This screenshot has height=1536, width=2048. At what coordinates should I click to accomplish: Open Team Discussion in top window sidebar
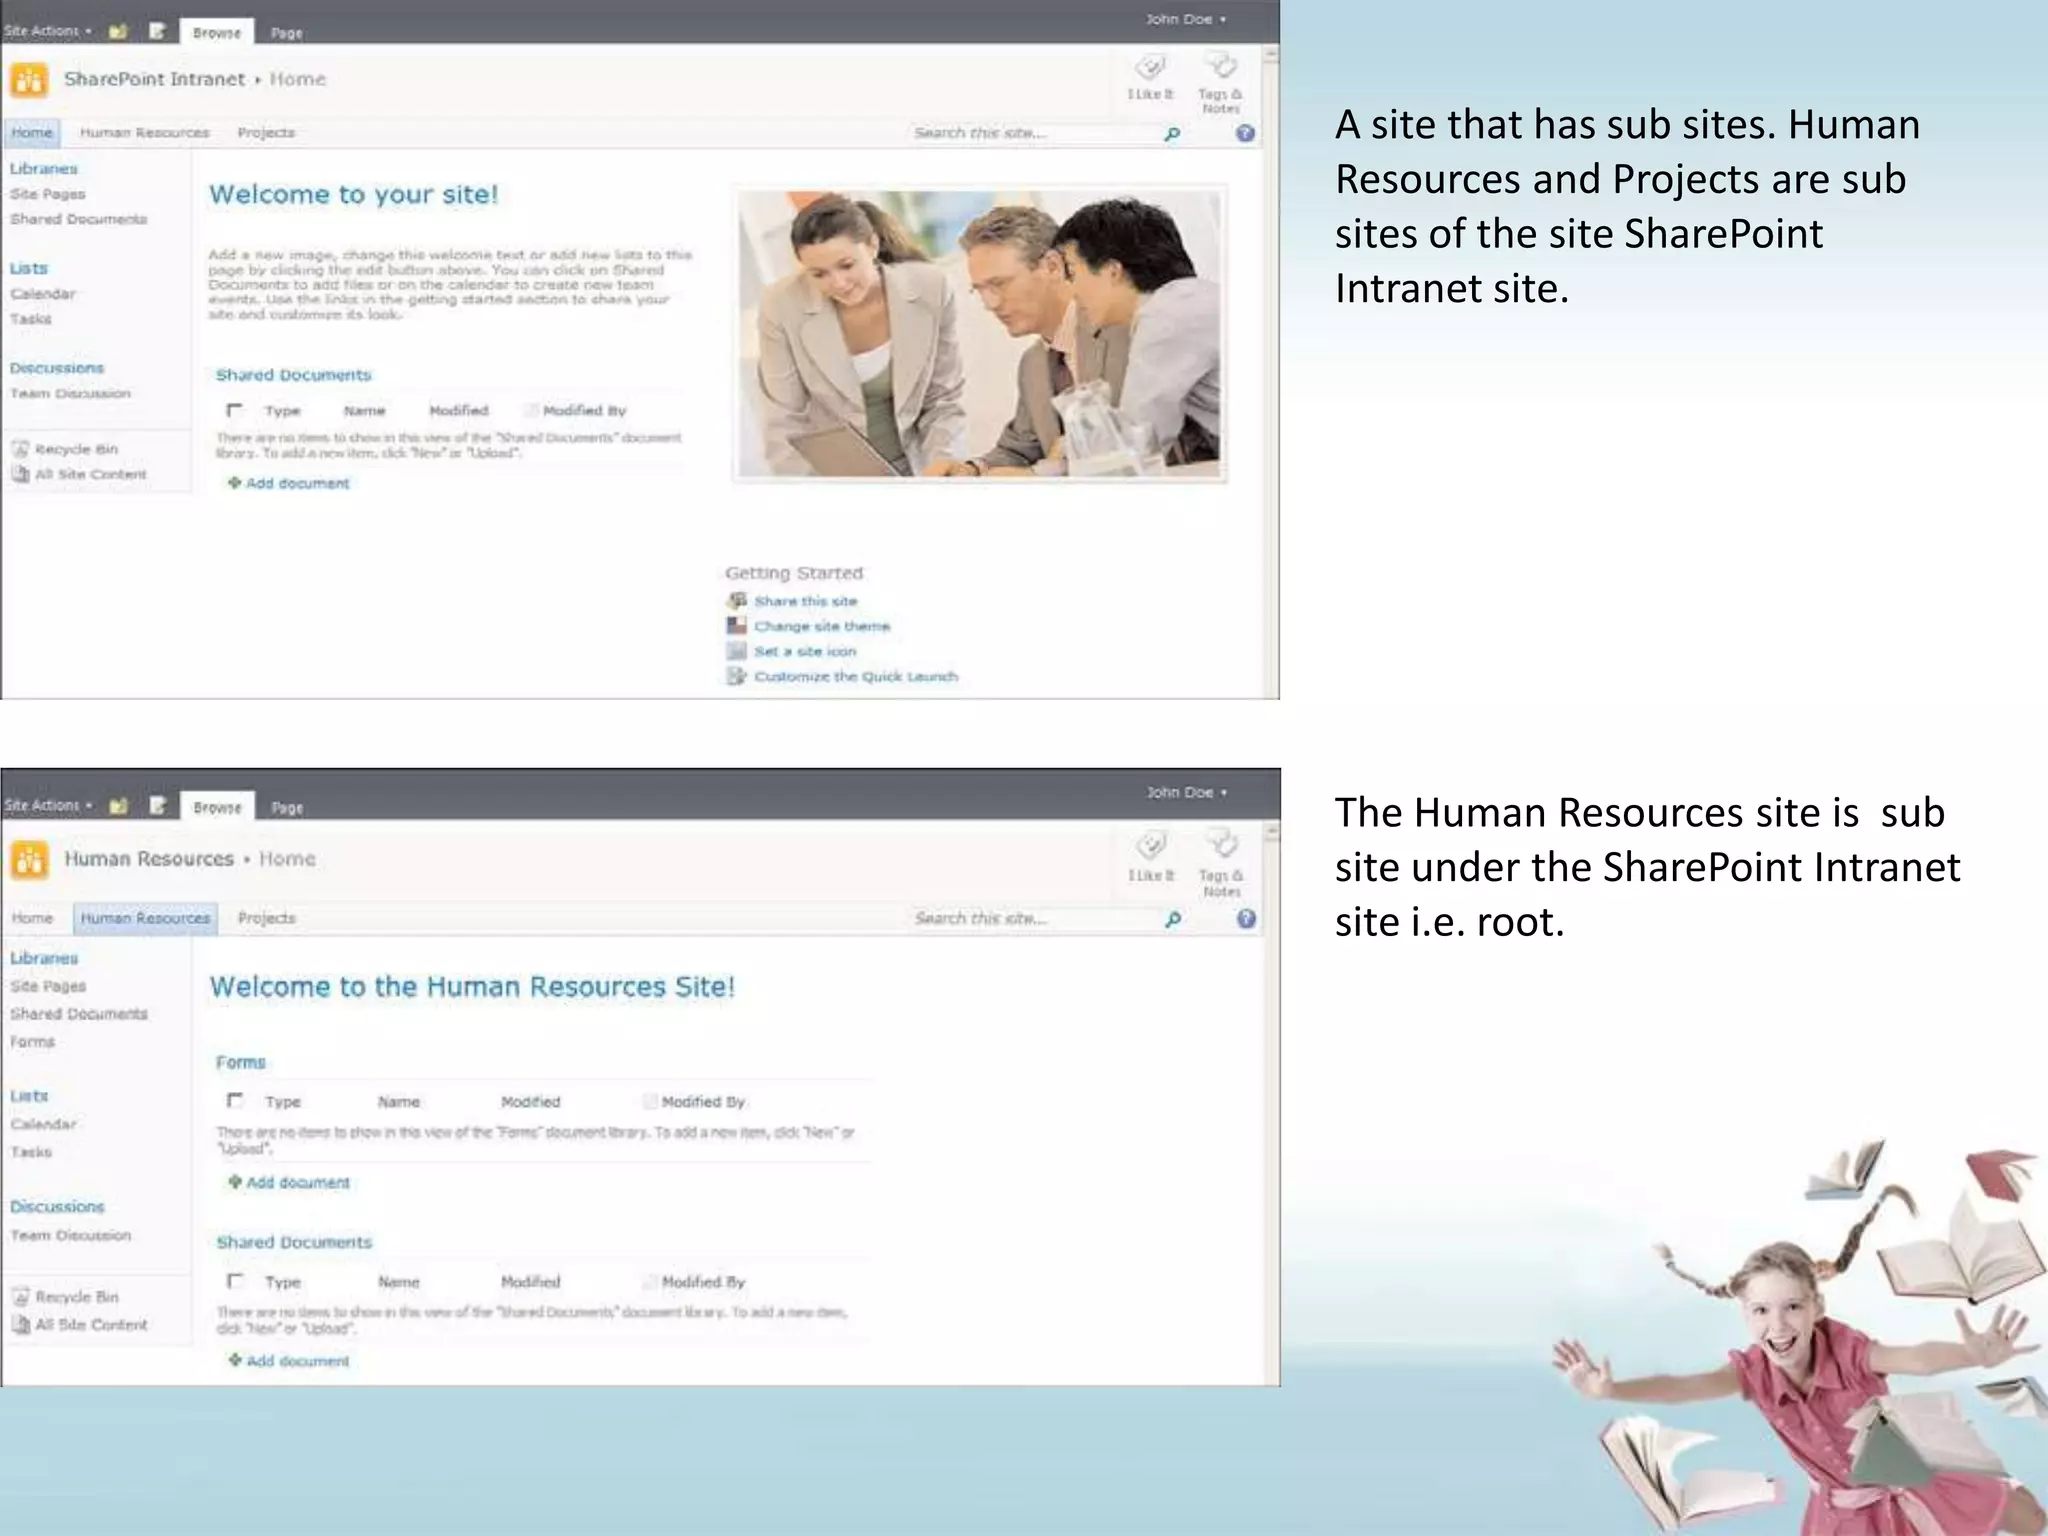(x=70, y=394)
